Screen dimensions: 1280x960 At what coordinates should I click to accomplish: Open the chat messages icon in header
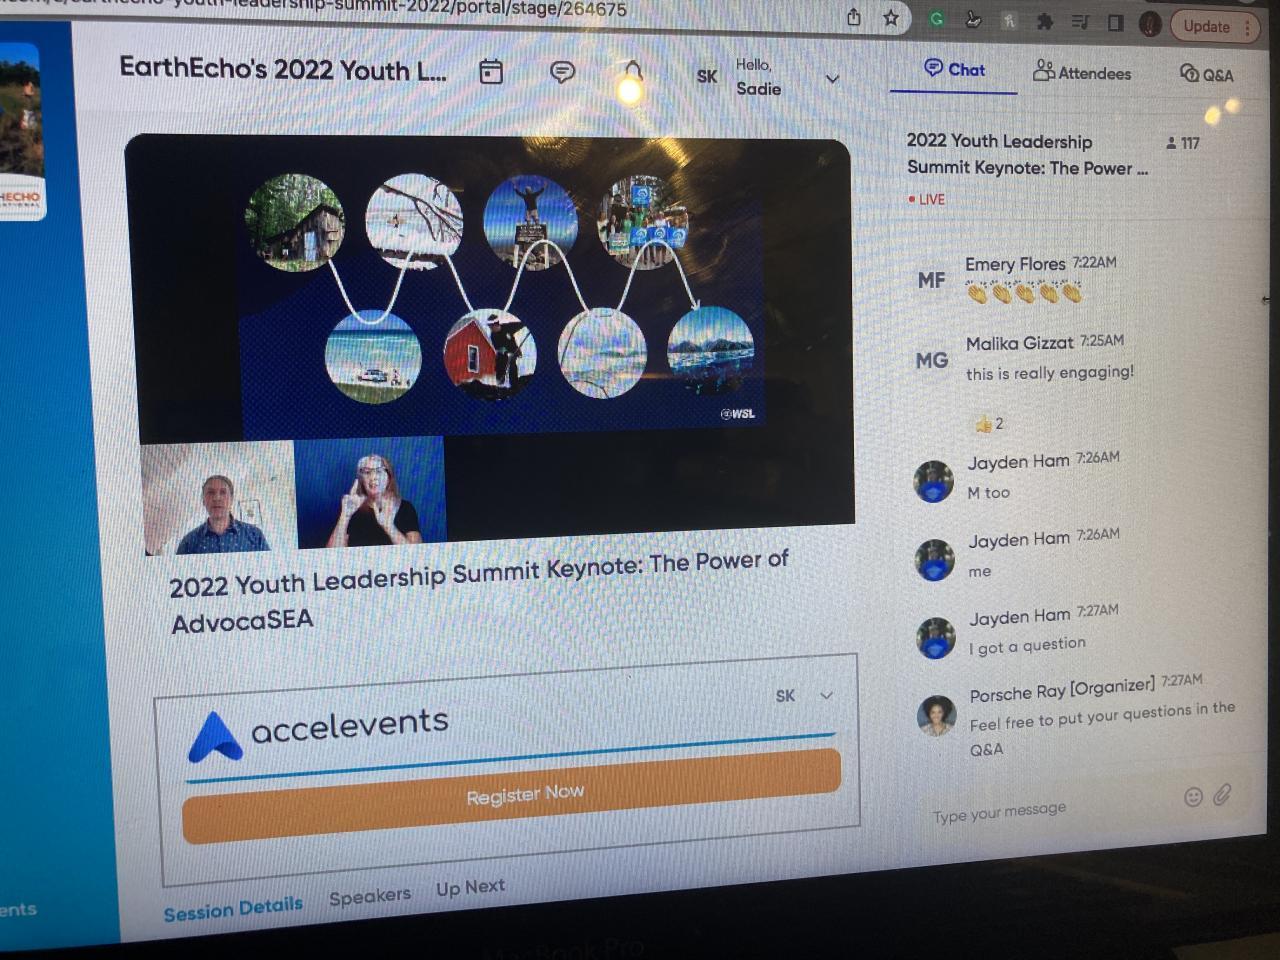(x=563, y=72)
